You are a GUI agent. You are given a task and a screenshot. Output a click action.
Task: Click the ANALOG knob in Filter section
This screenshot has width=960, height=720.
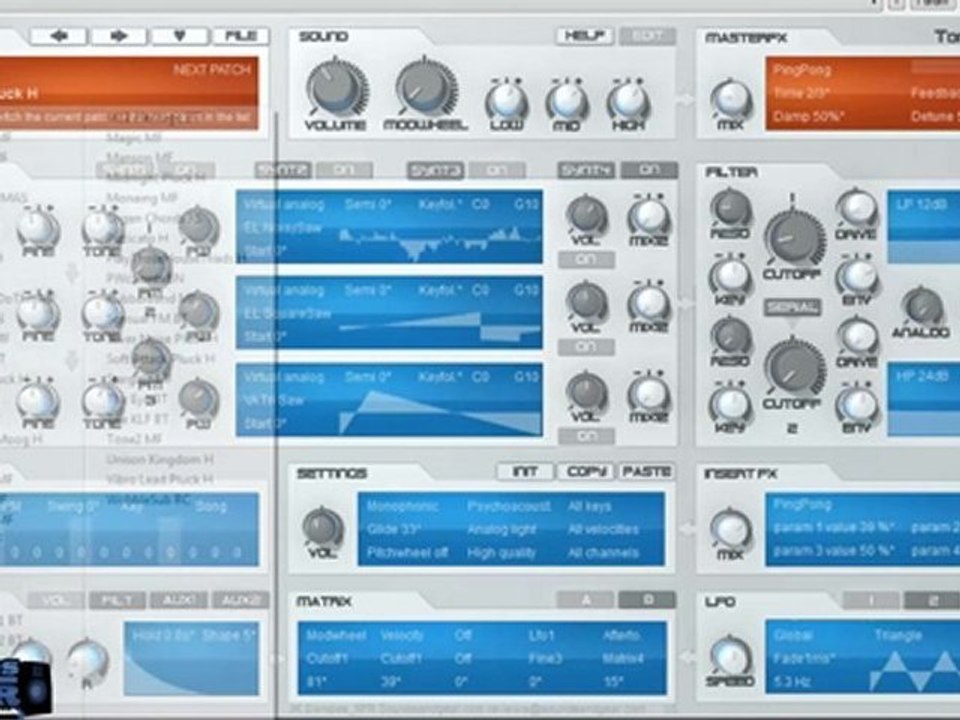(923, 307)
